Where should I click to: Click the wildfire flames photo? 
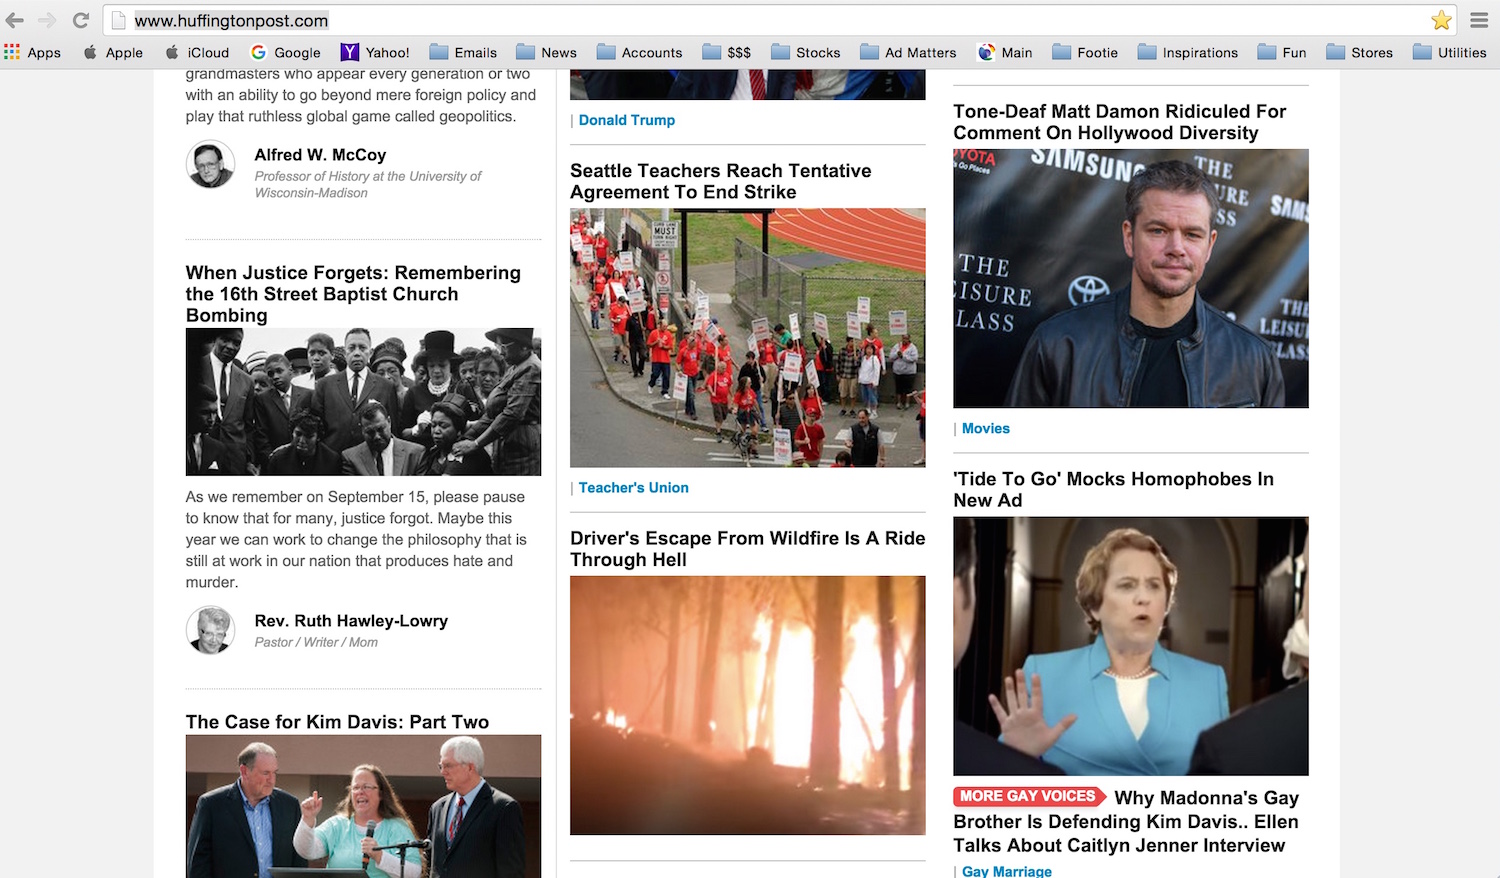pyautogui.click(x=748, y=705)
